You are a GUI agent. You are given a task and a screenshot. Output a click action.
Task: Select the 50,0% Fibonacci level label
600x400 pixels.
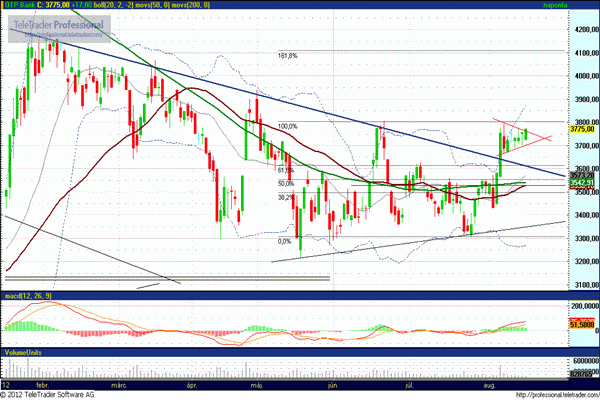285,184
